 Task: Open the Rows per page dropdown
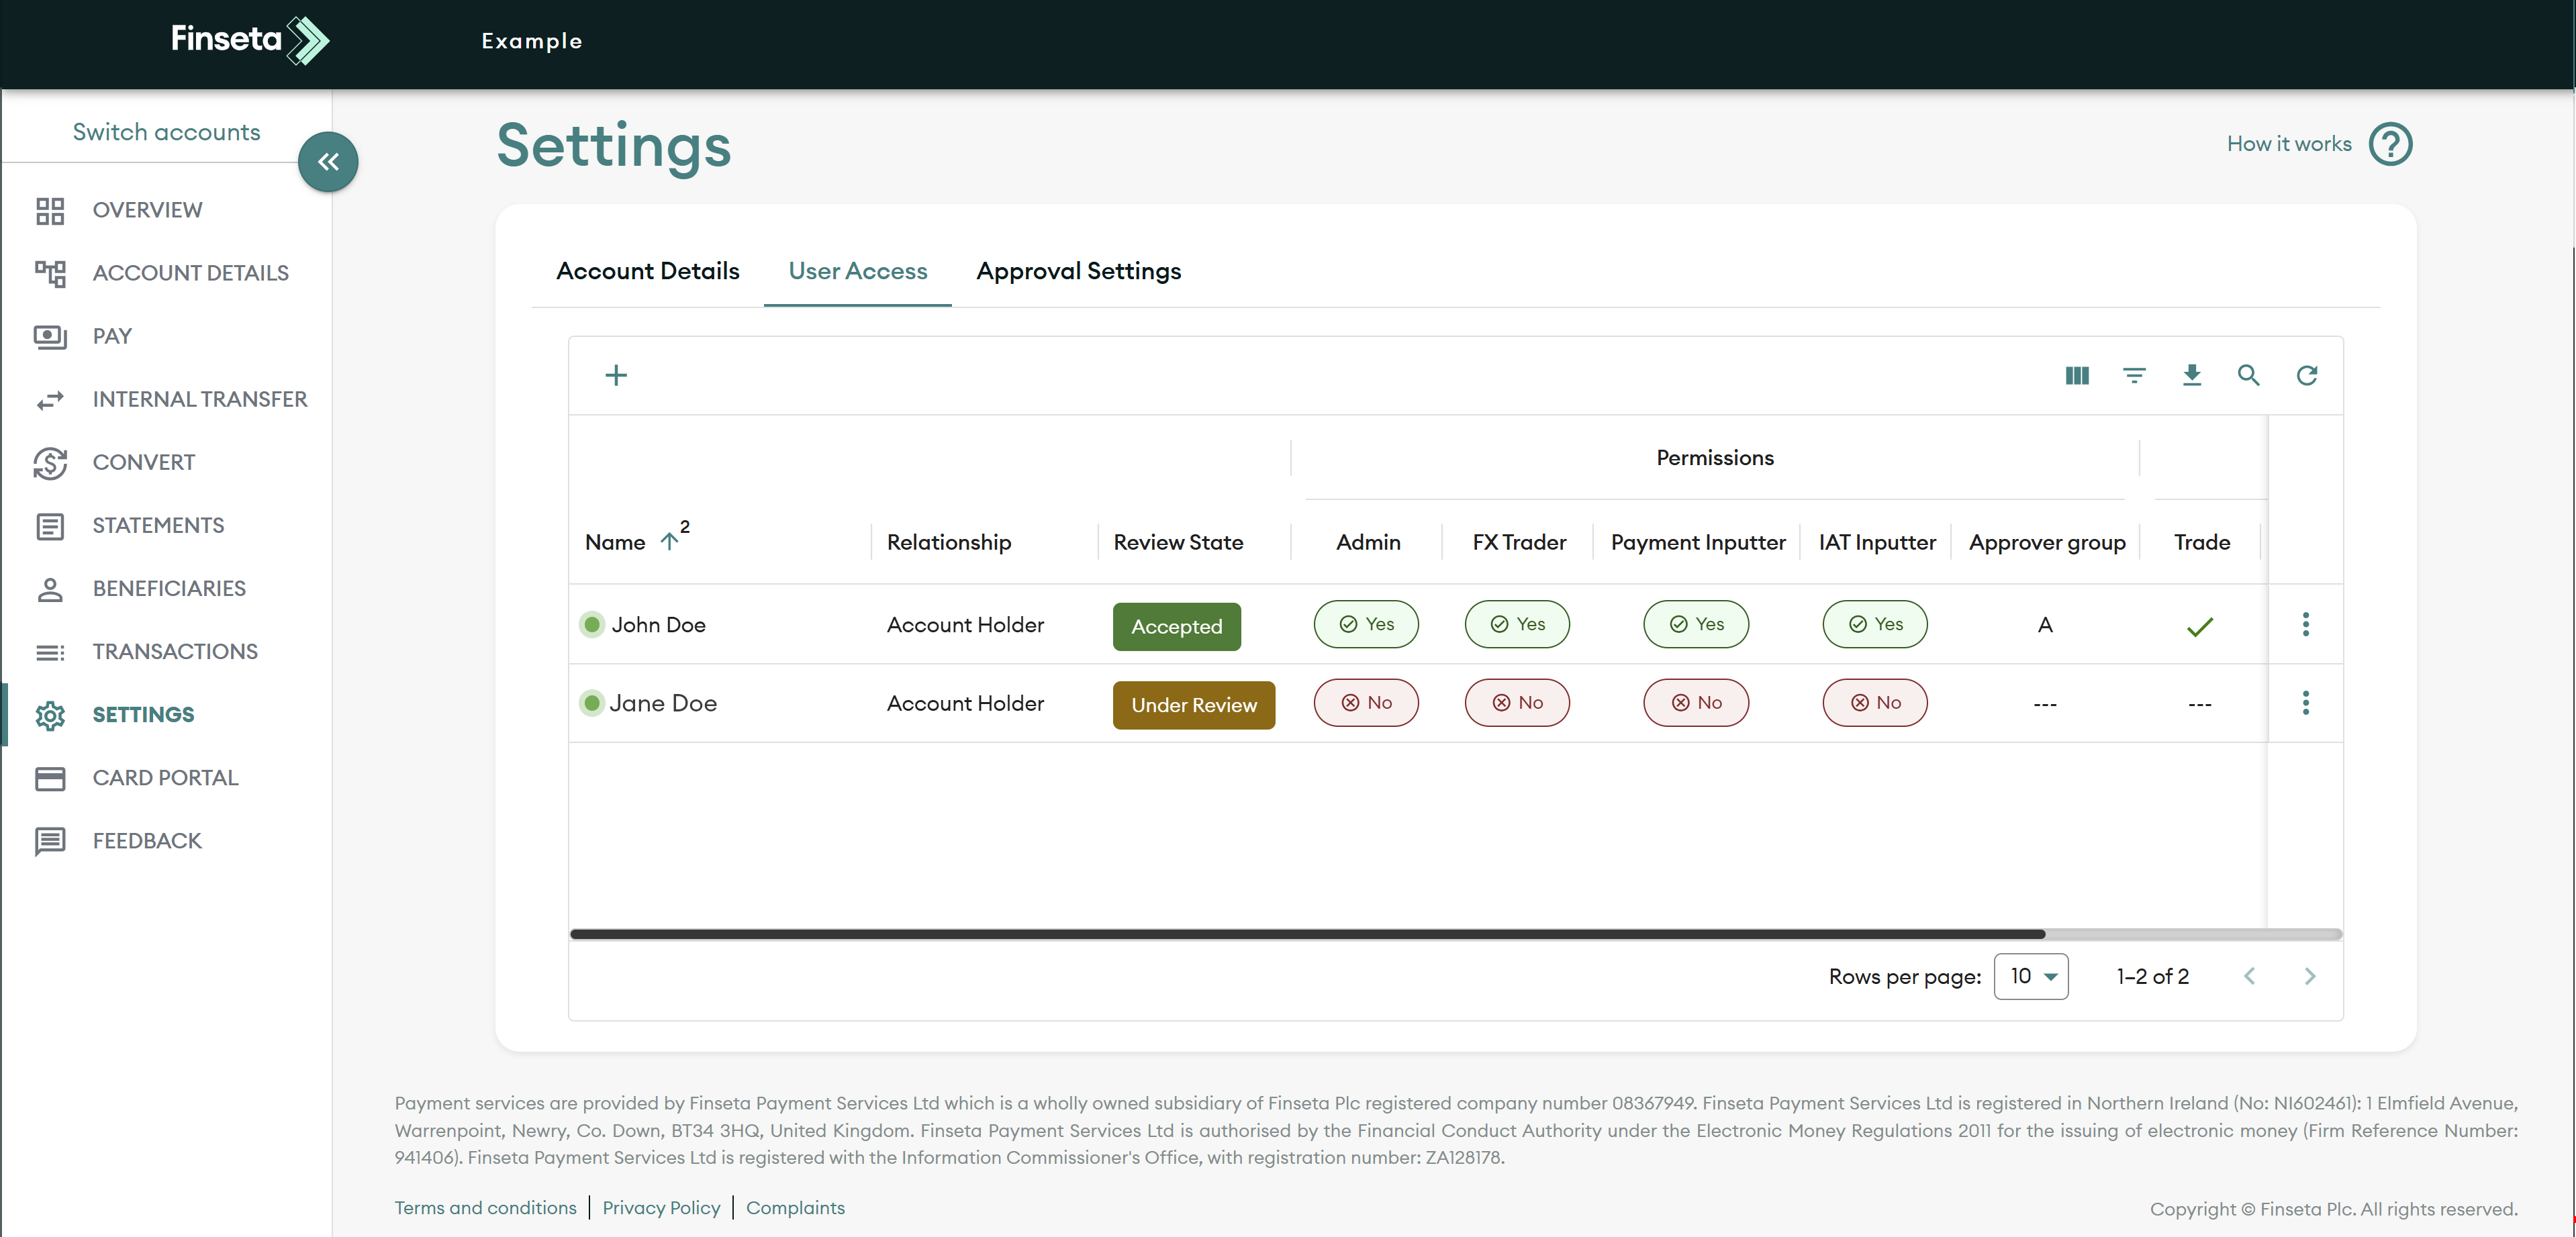click(2030, 976)
